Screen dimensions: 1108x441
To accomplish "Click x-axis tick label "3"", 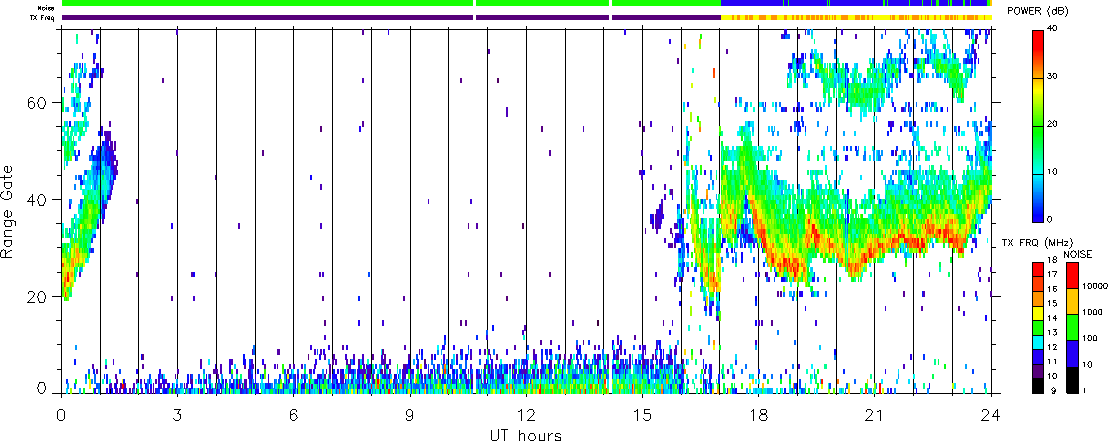I will (177, 414).
